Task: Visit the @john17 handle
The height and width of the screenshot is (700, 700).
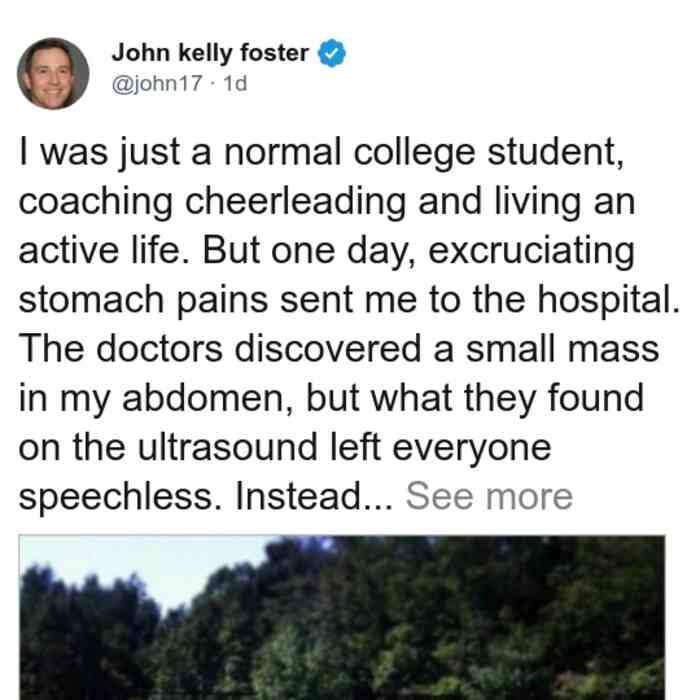Action: 157,83
